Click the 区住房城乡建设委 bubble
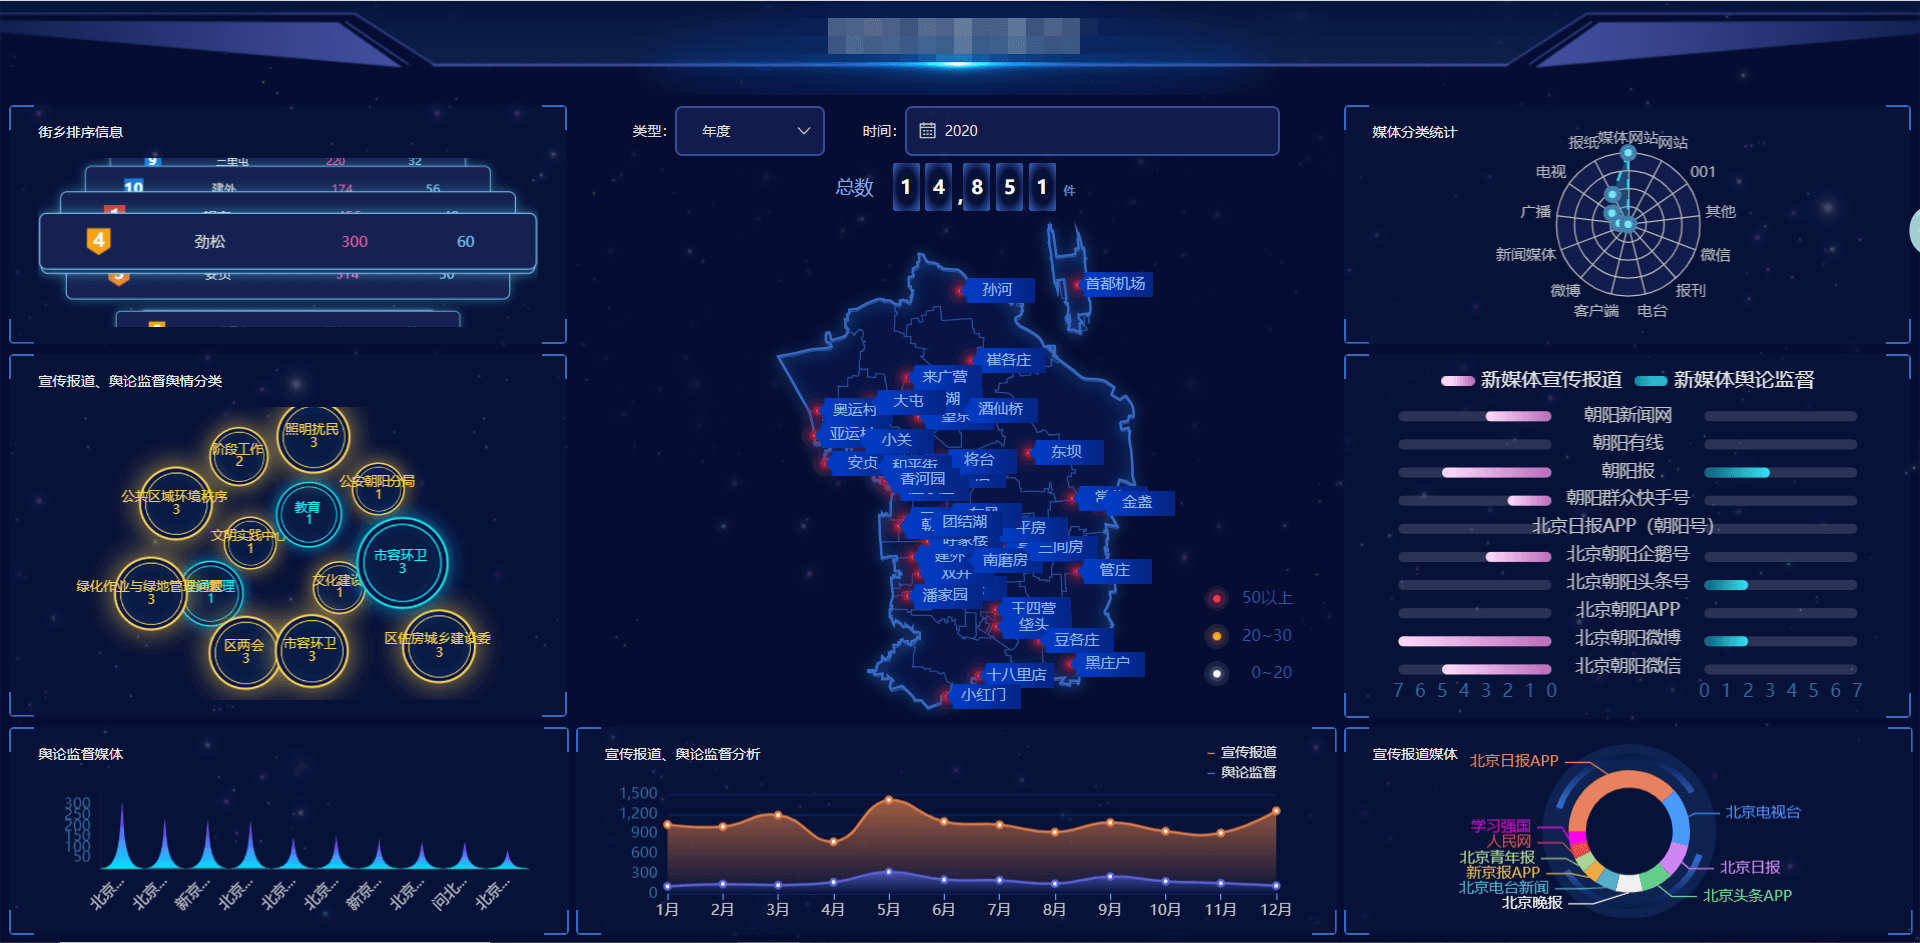 coord(439,645)
